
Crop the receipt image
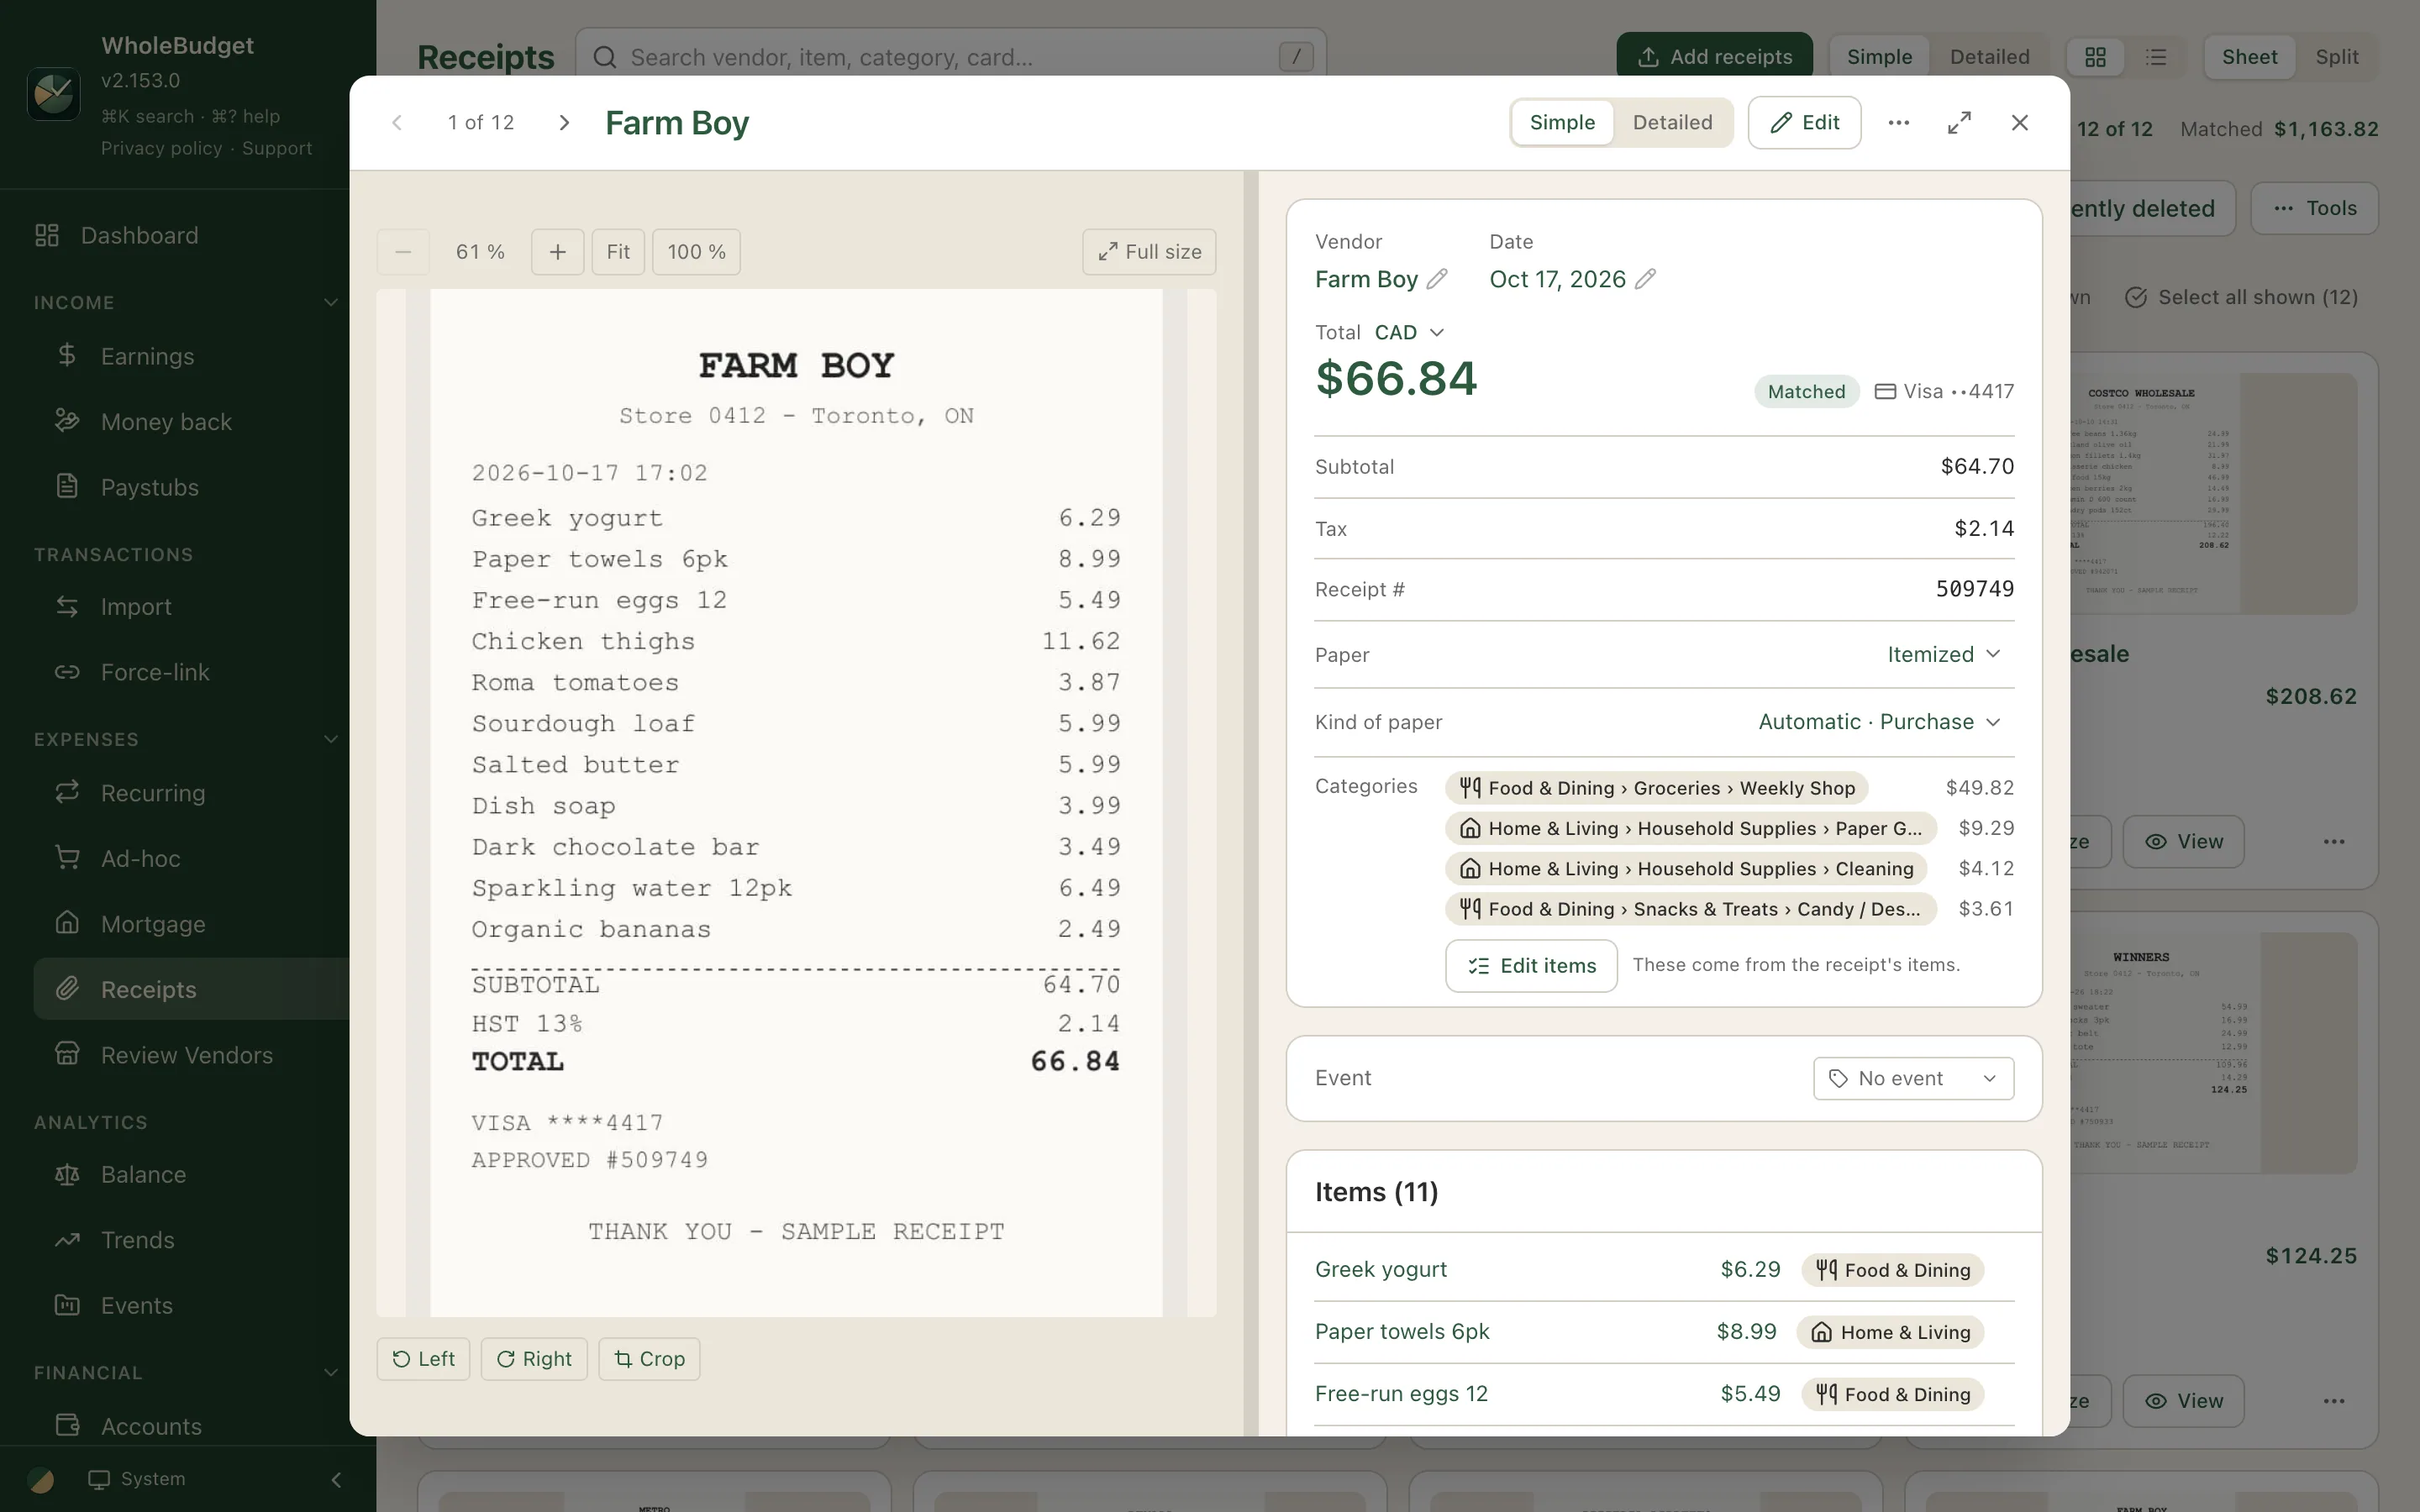click(649, 1358)
